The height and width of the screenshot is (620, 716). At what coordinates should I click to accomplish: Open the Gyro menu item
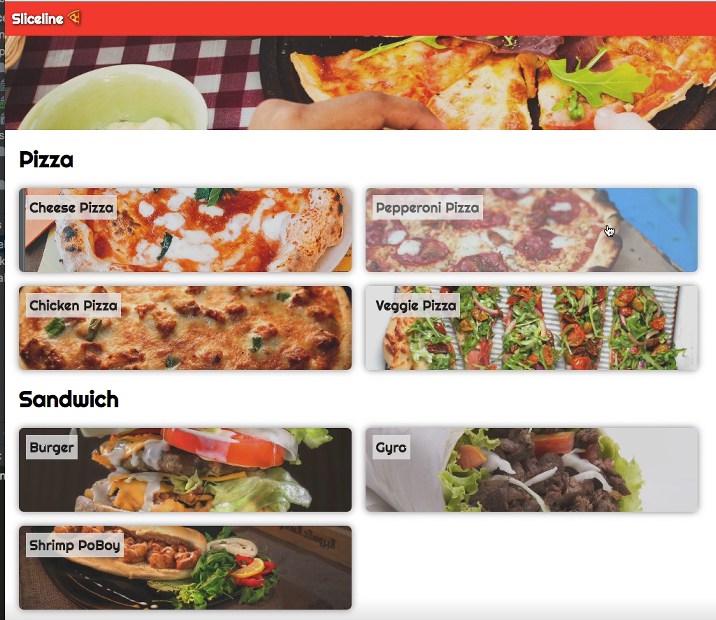[532, 470]
